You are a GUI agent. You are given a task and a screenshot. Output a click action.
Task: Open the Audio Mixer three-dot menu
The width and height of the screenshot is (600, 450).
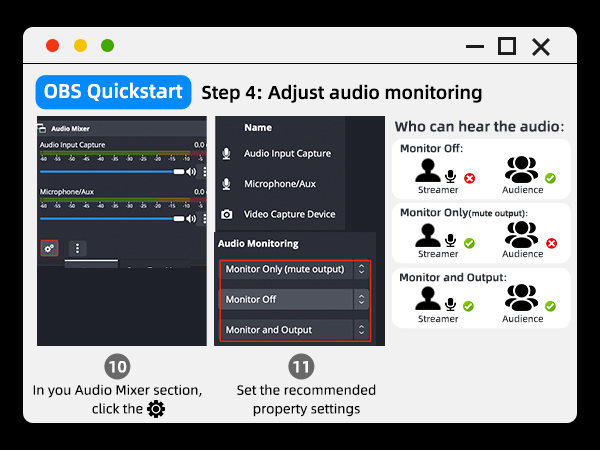coord(78,248)
